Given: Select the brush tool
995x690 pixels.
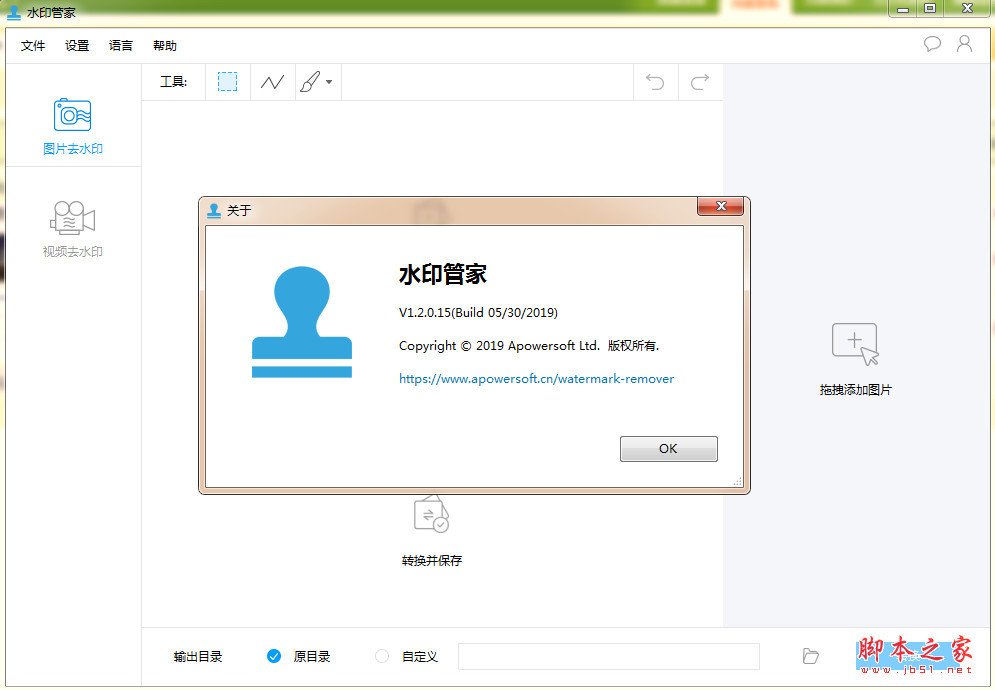Looking at the screenshot, I should pos(310,82).
